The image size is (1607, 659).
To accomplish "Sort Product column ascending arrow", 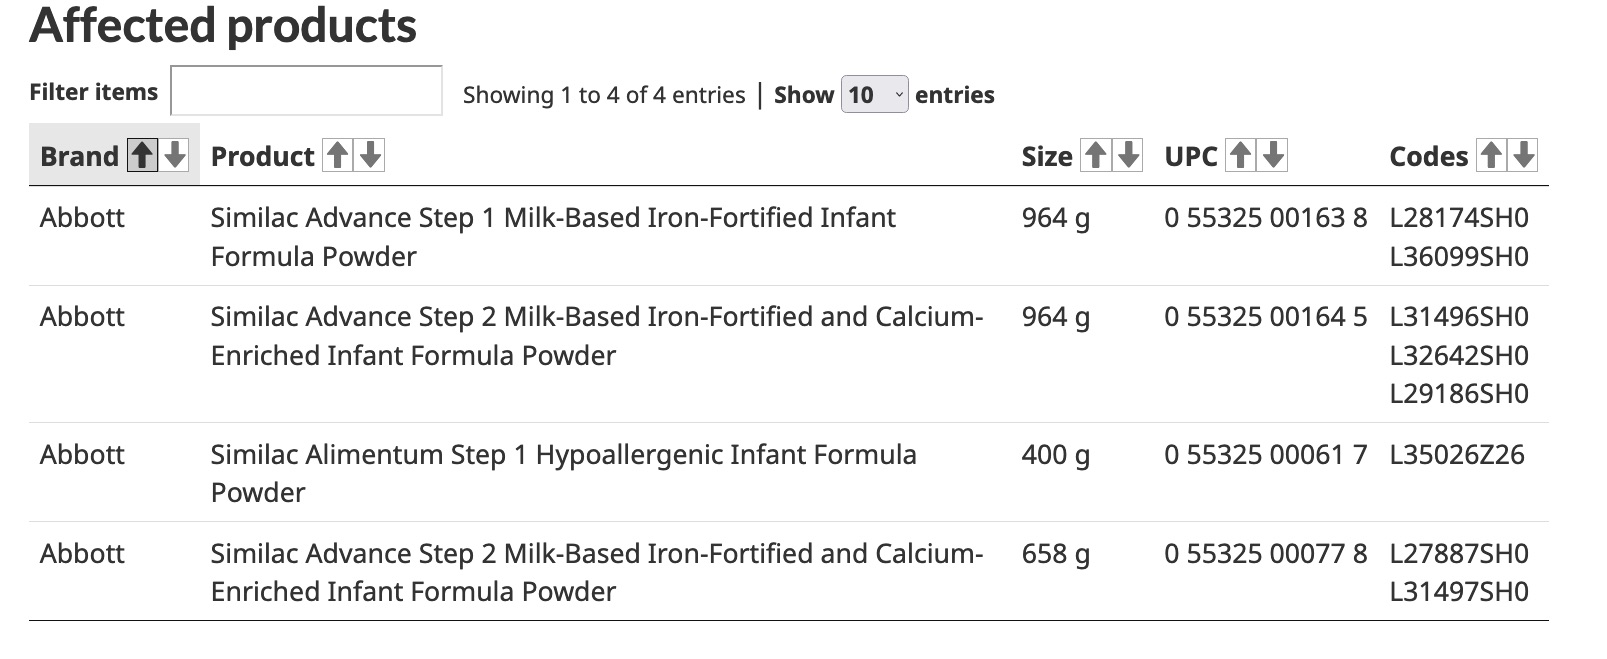I will coord(338,155).
